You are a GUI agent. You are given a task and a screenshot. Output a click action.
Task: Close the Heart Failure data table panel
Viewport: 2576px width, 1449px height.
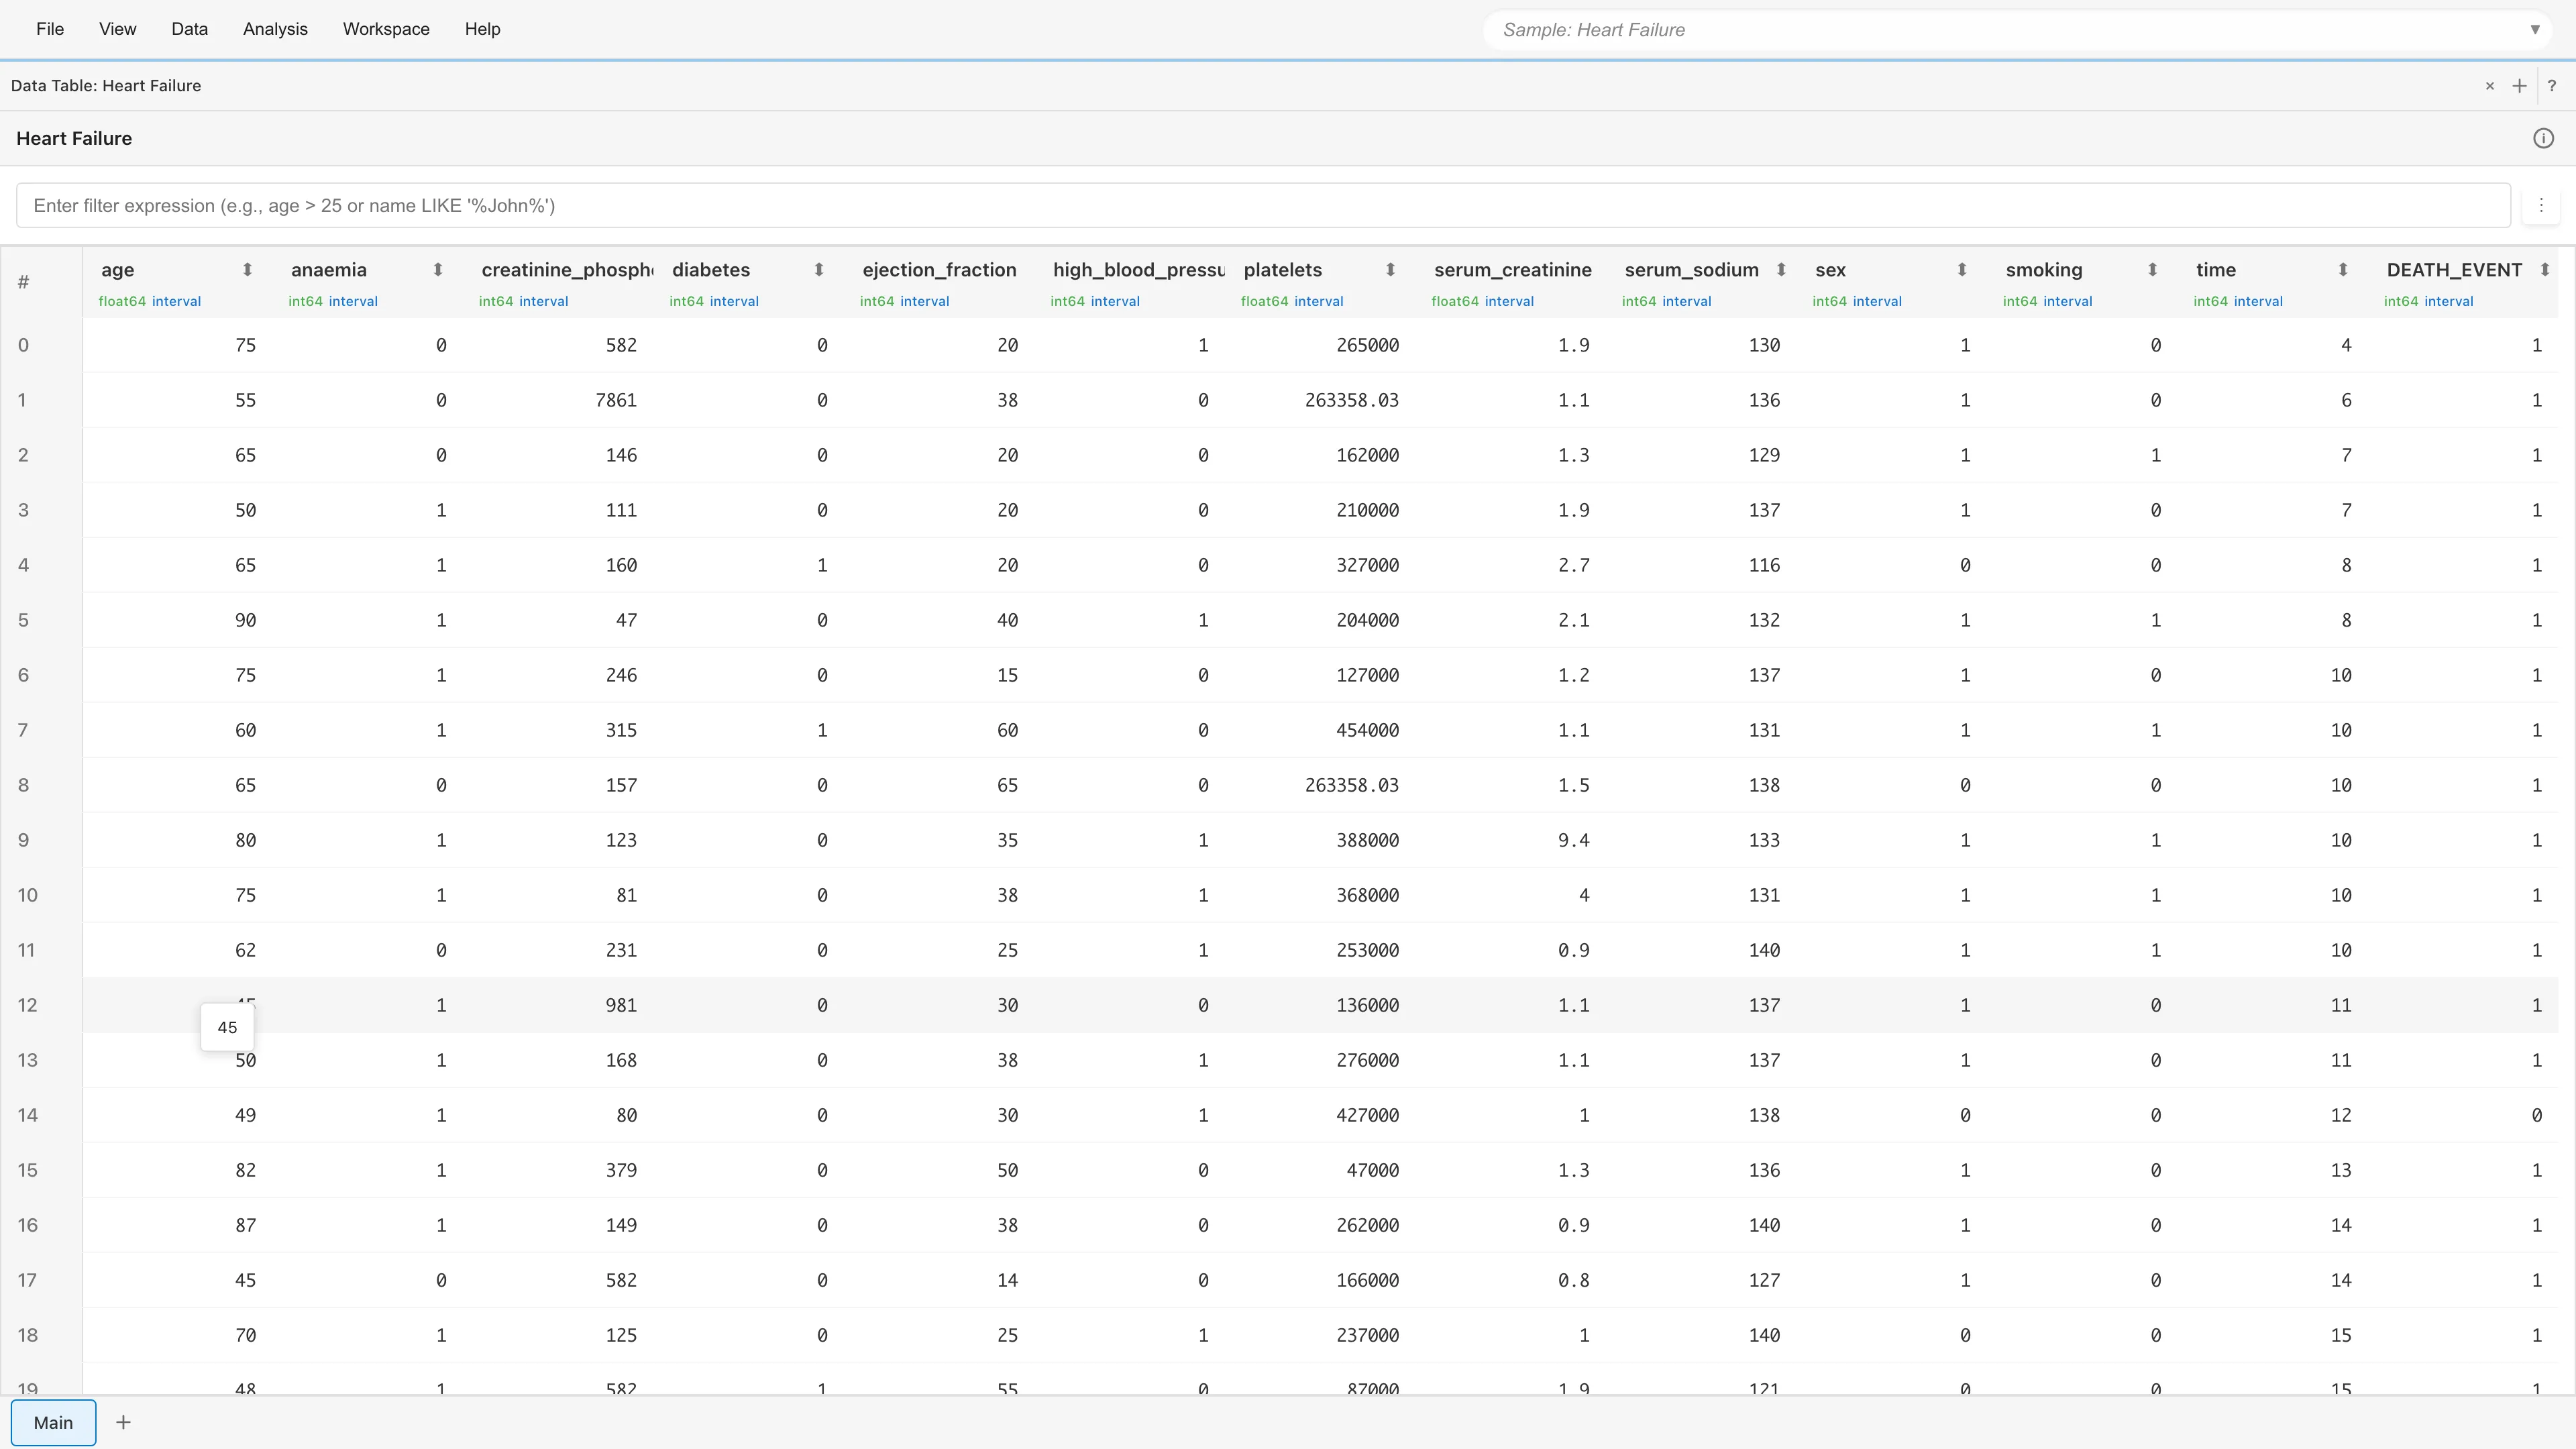tap(2489, 86)
